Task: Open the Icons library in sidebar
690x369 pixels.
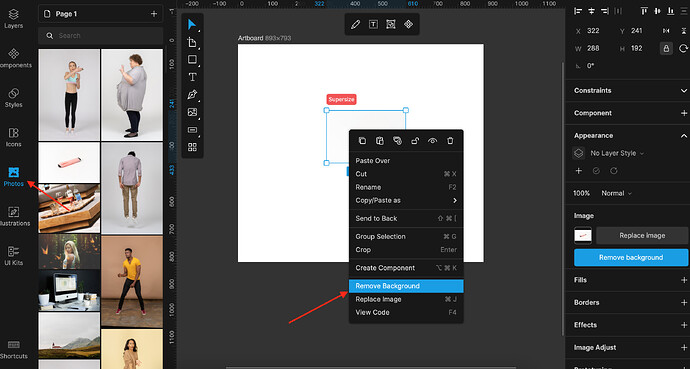Action: 13,137
